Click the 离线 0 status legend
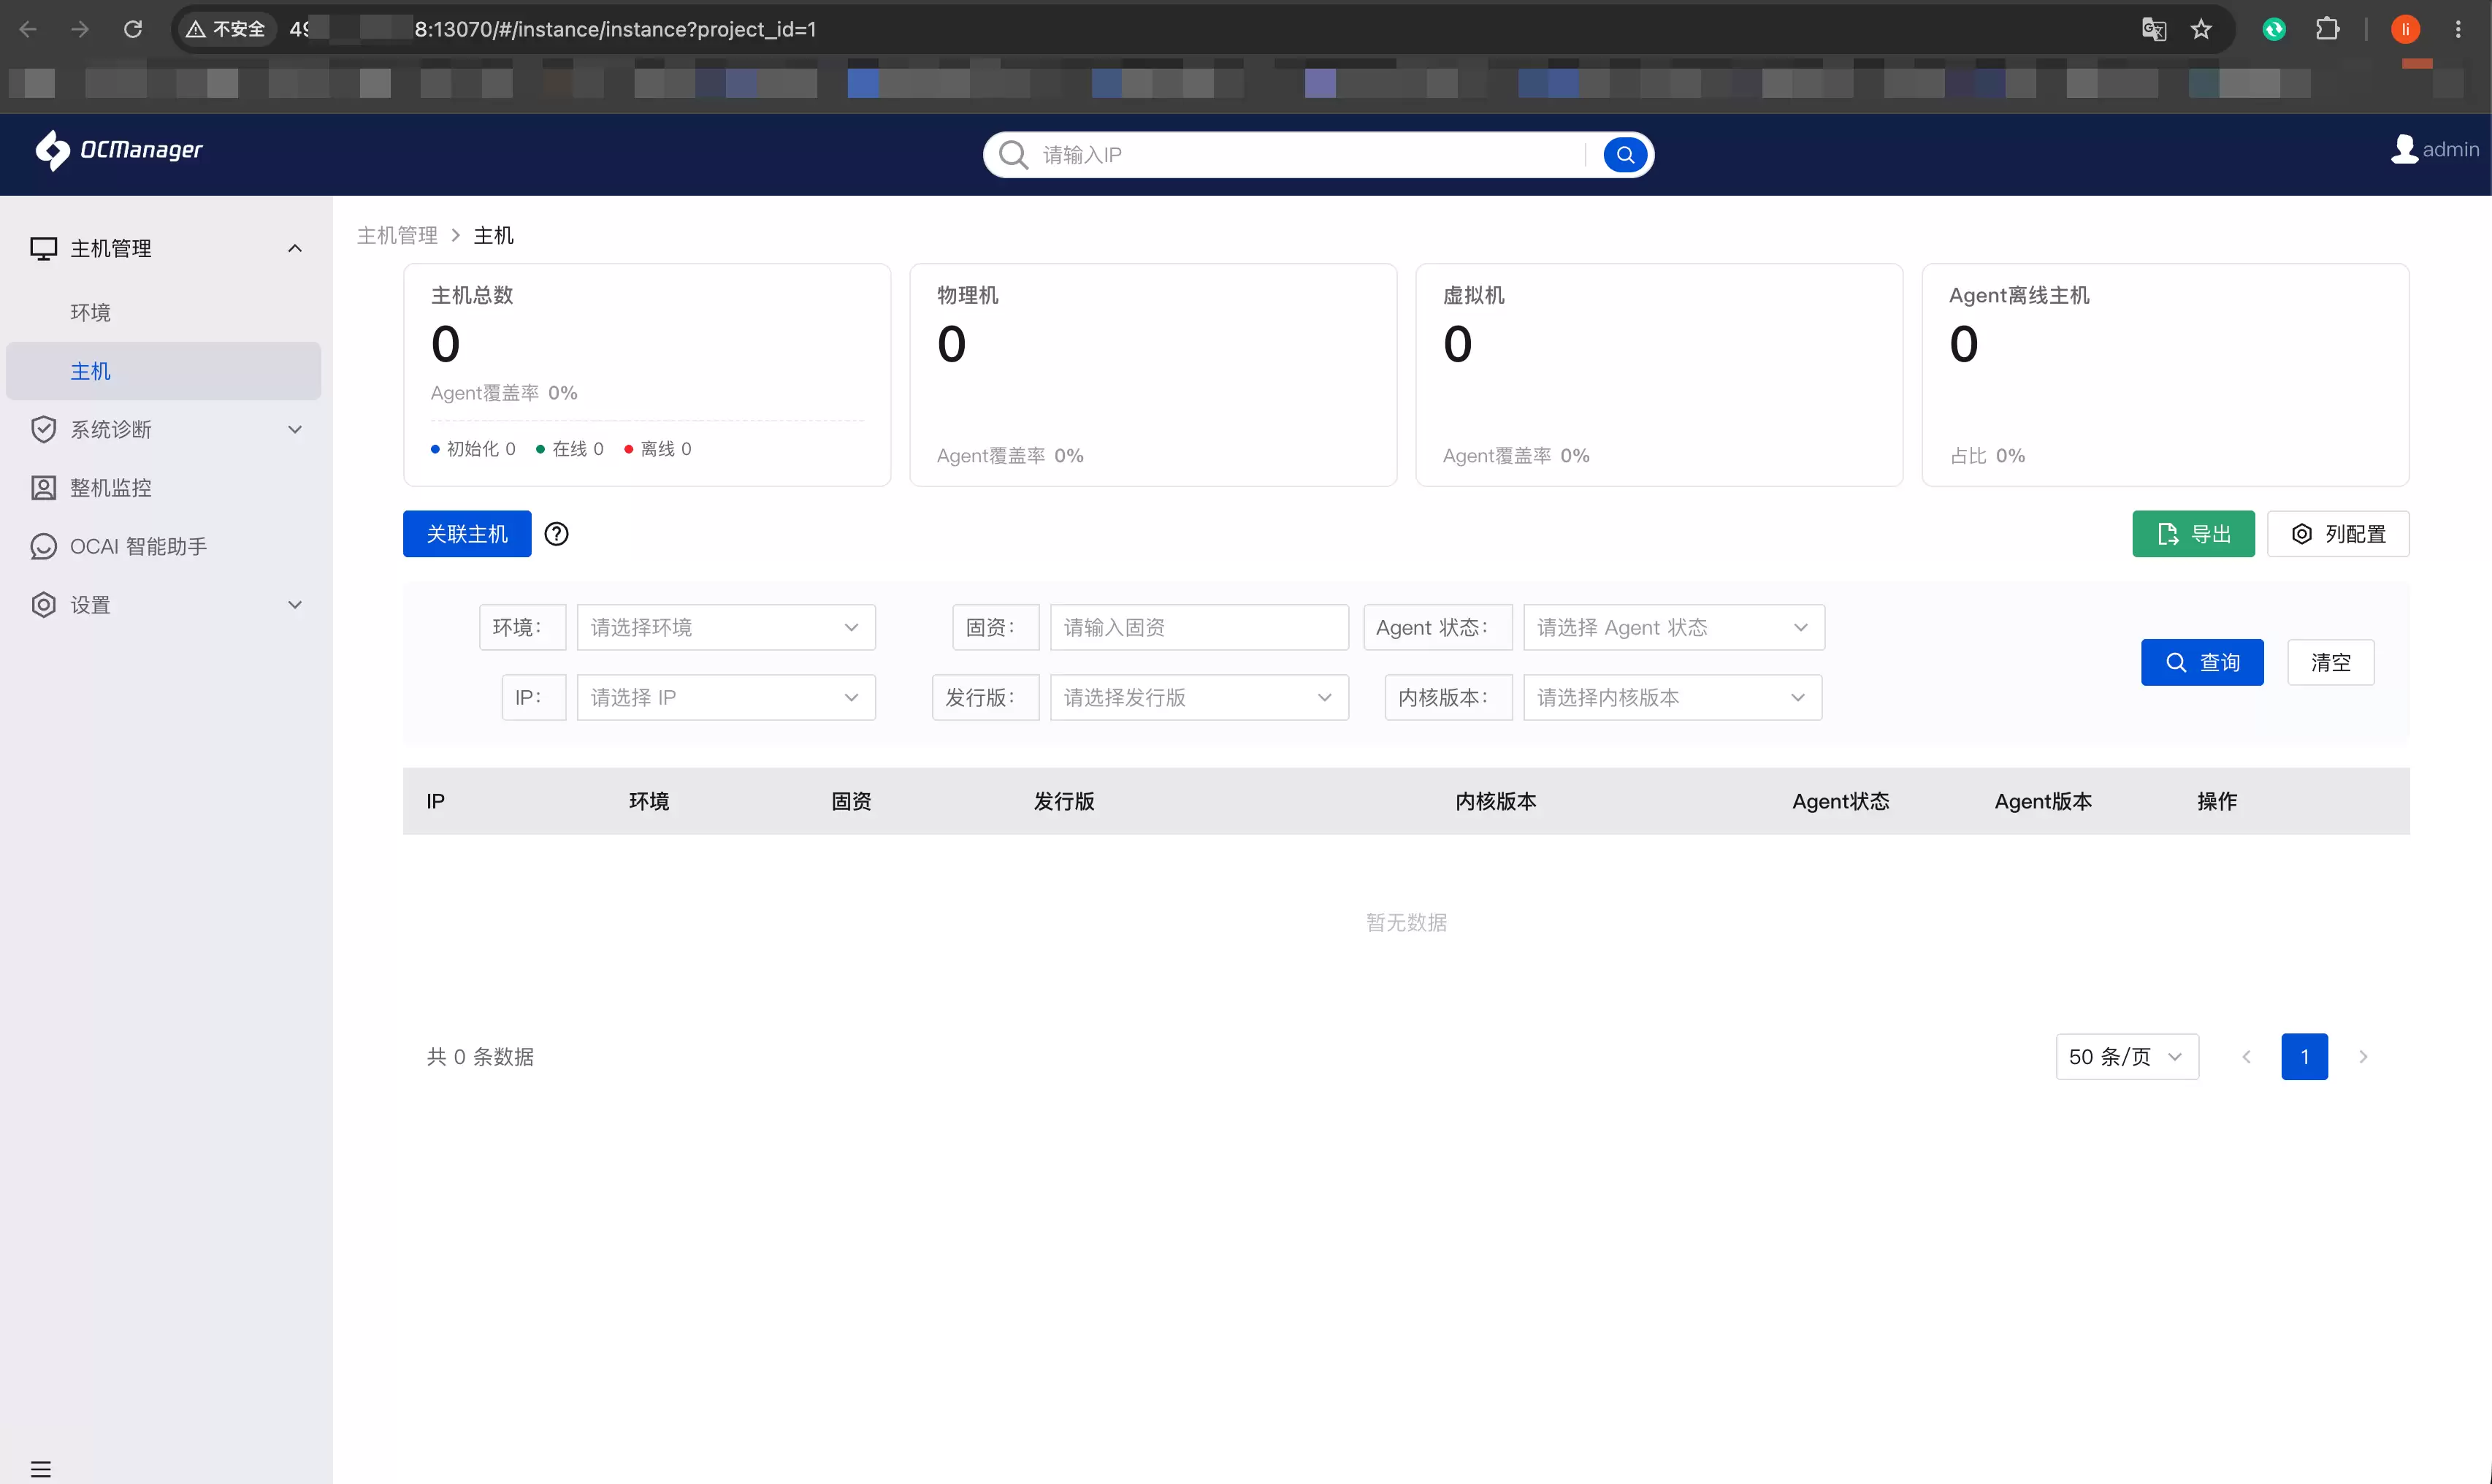2492x1484 pixels. 658,449
